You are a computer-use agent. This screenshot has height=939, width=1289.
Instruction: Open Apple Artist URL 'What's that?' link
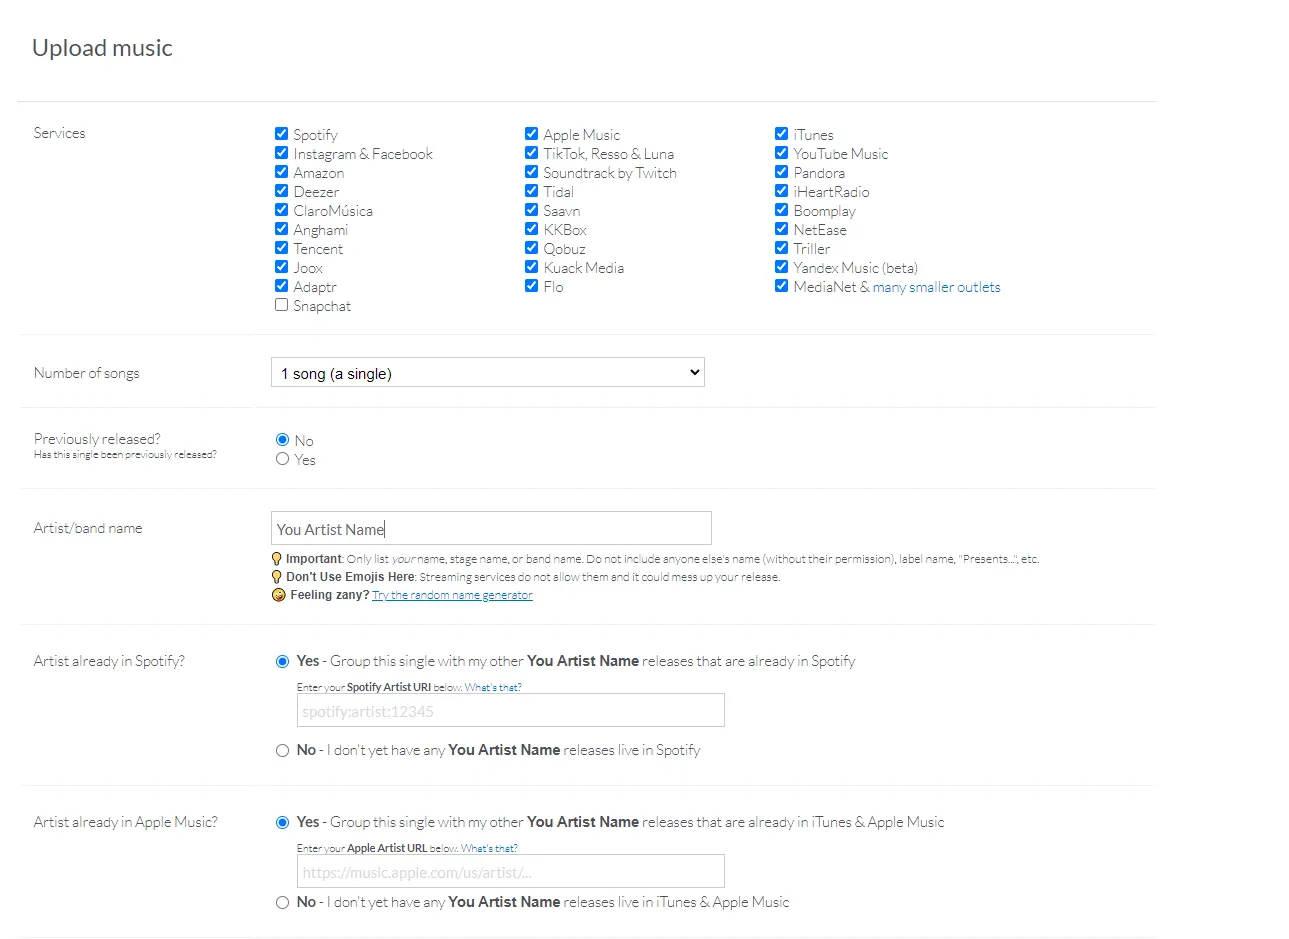coord(489,848)
